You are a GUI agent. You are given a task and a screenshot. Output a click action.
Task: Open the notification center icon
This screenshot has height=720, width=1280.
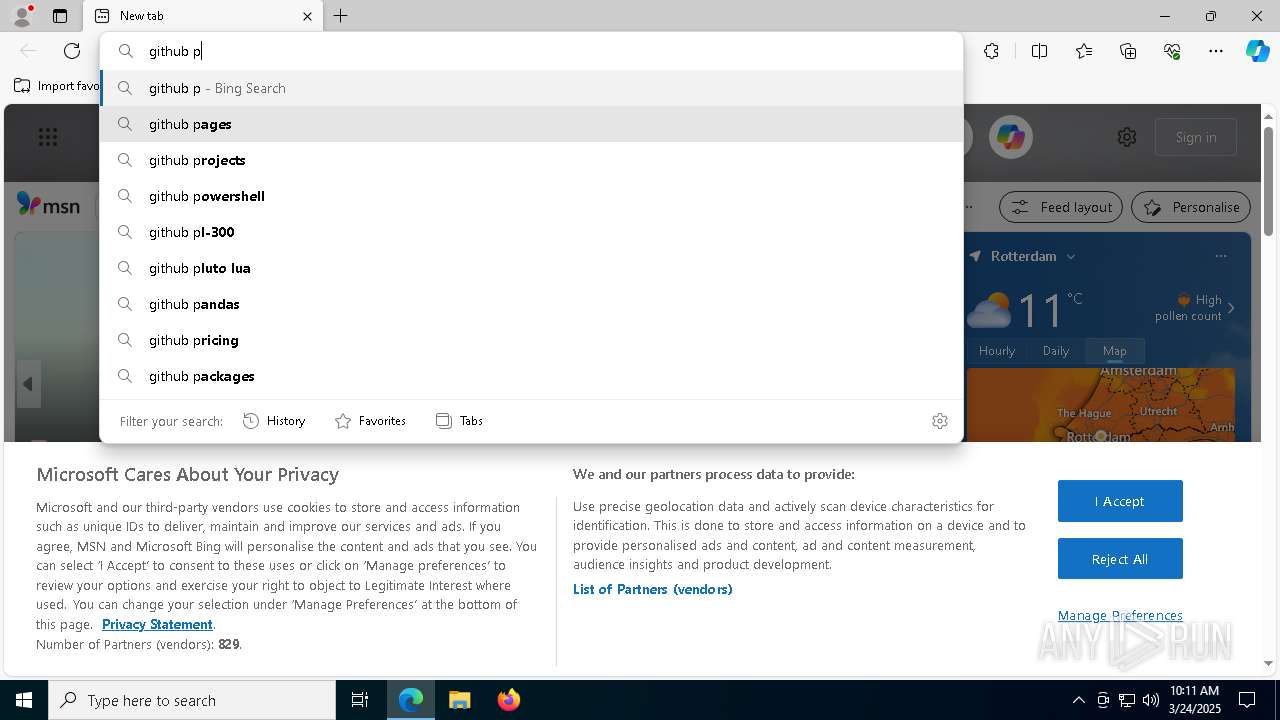coord(1247,700)
